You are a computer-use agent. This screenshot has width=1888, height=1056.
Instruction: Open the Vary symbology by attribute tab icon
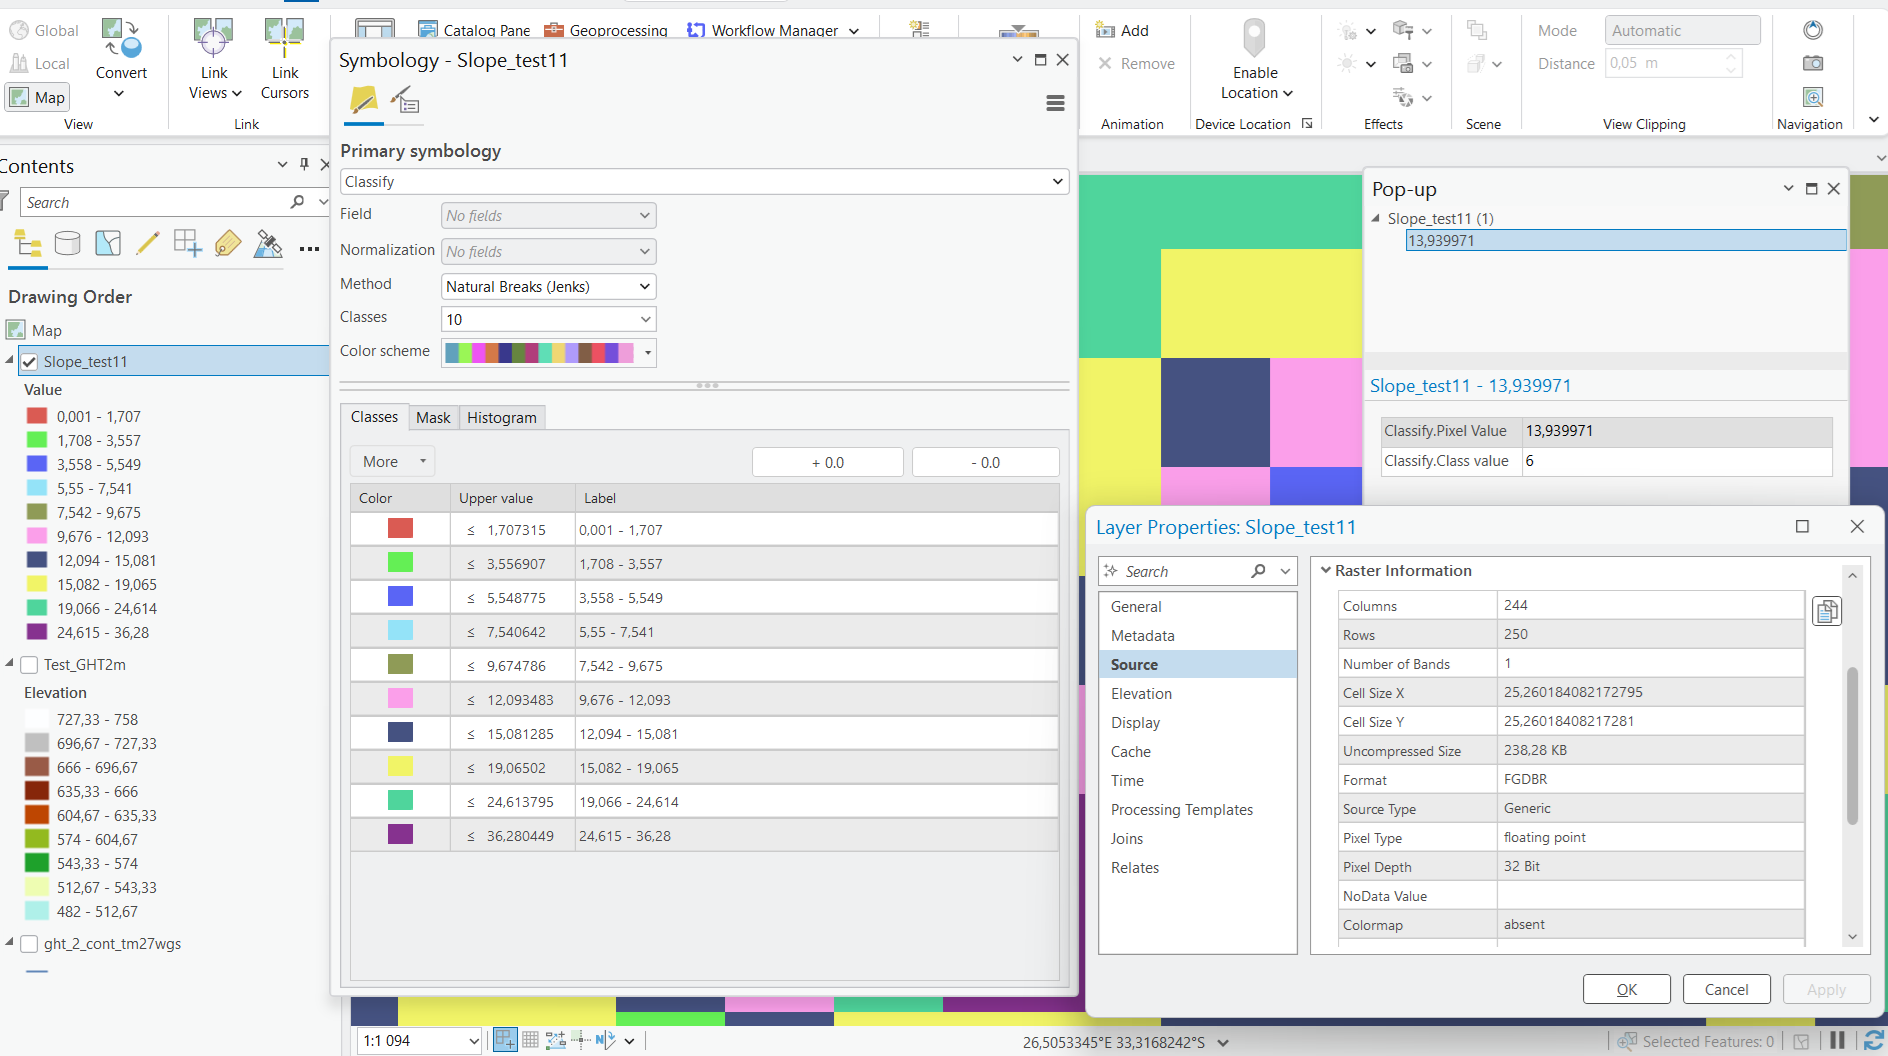405,102
